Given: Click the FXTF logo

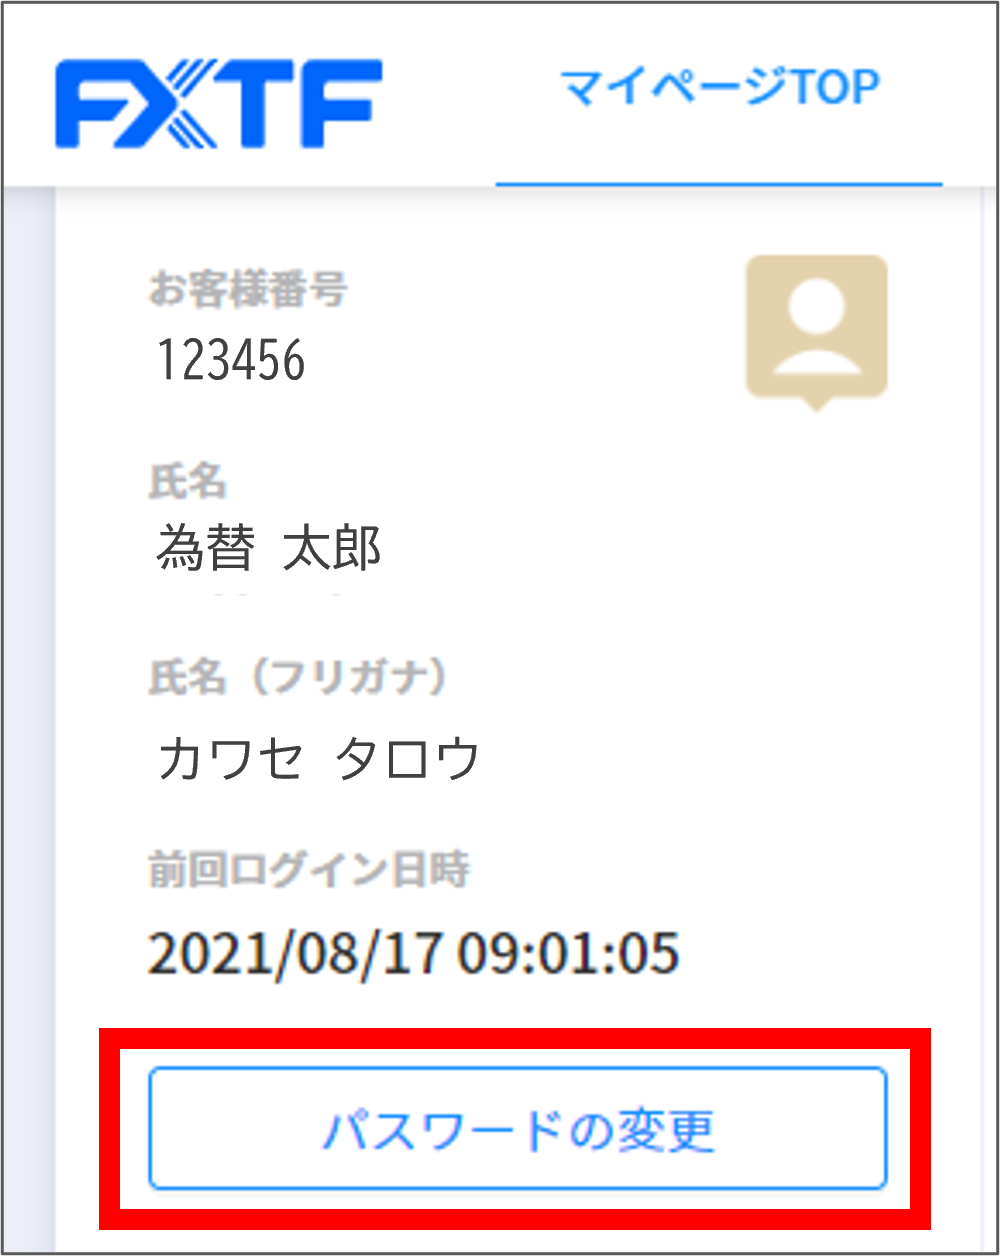Looking at the screenshot, I should coord(218,105).
